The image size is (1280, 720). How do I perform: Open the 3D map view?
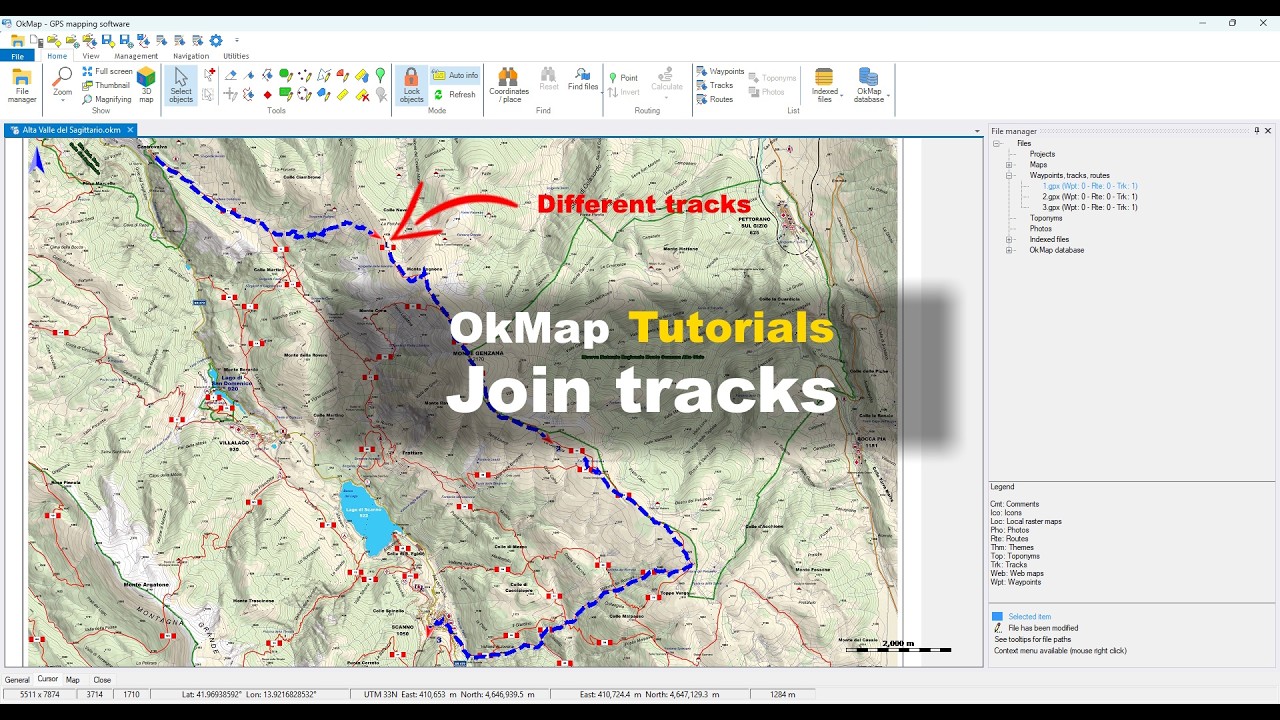[x=146, y=85]
